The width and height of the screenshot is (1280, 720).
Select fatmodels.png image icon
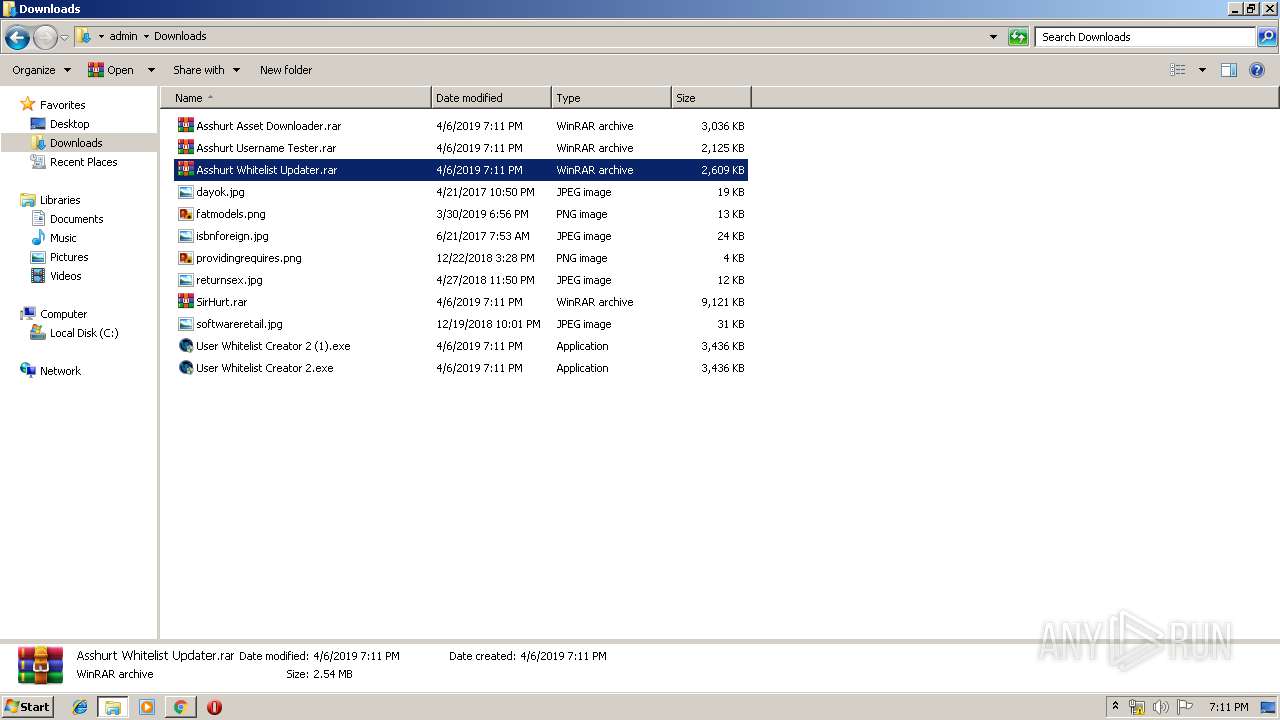point(185,214)
